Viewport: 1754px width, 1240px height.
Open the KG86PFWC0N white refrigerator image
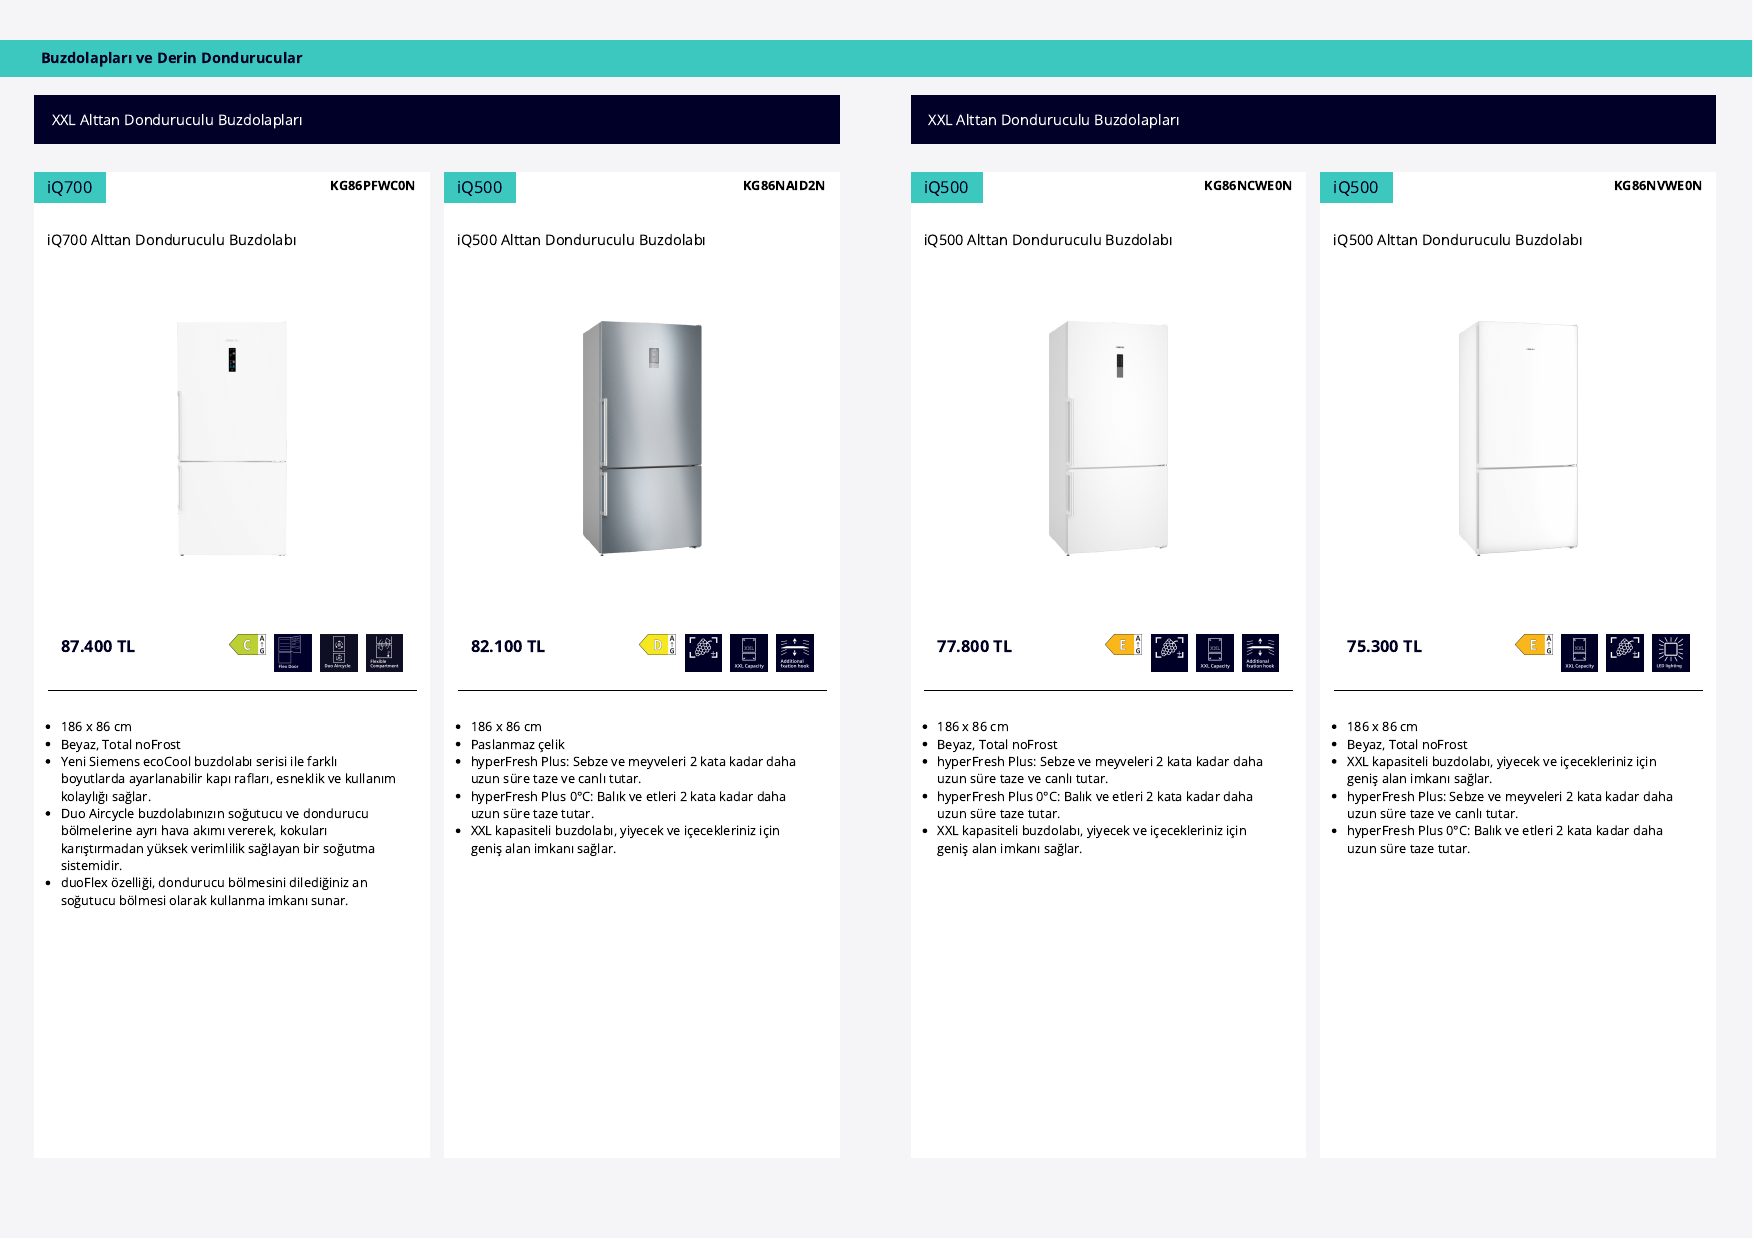232,438
